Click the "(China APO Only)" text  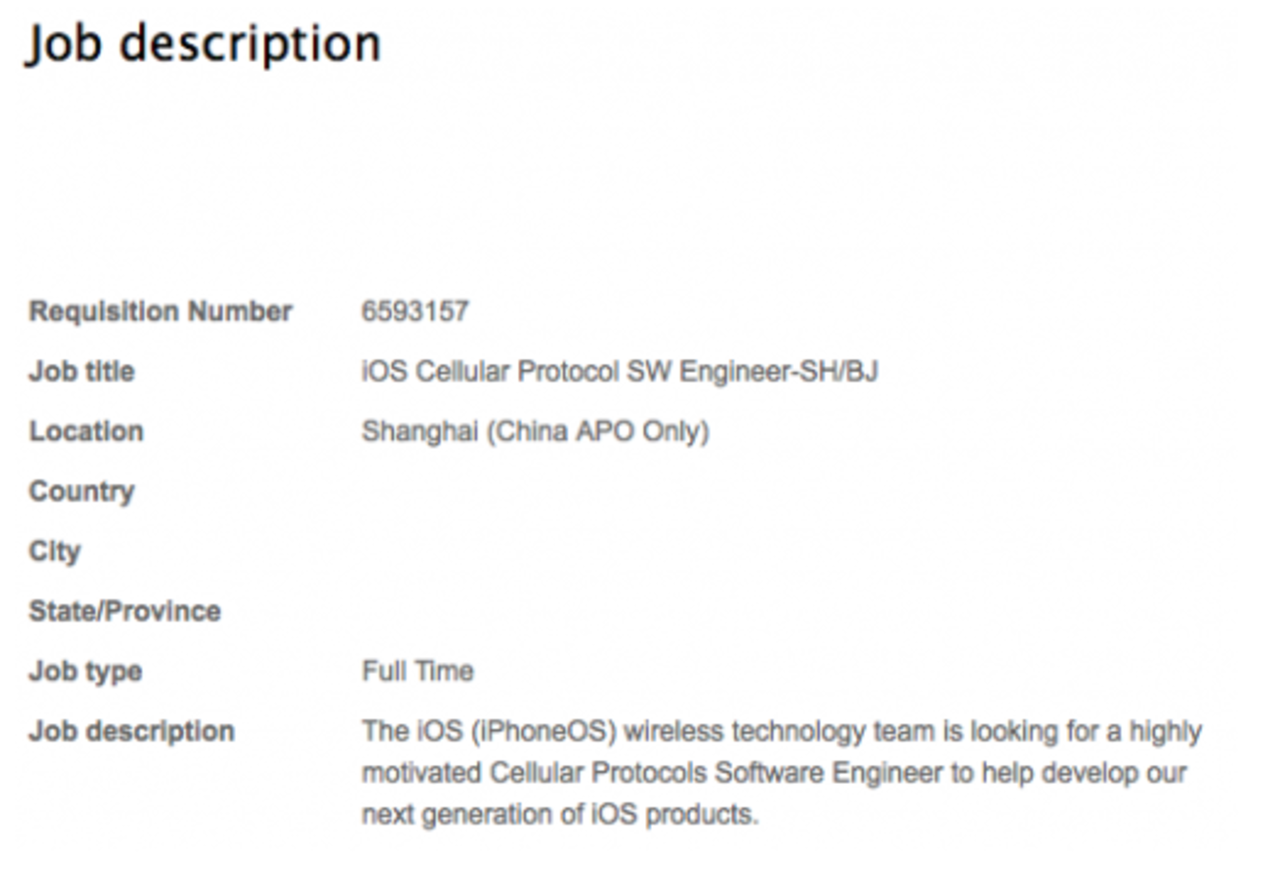(598, 432)
